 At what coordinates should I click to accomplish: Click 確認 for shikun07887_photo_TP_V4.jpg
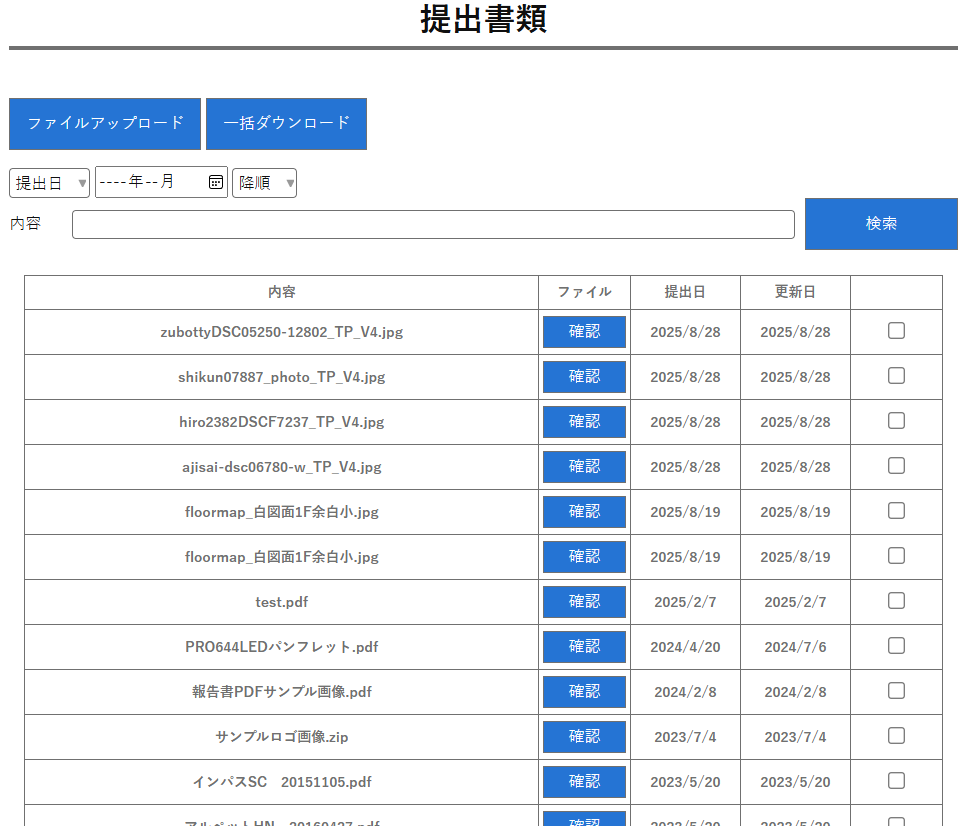point(584,377)
